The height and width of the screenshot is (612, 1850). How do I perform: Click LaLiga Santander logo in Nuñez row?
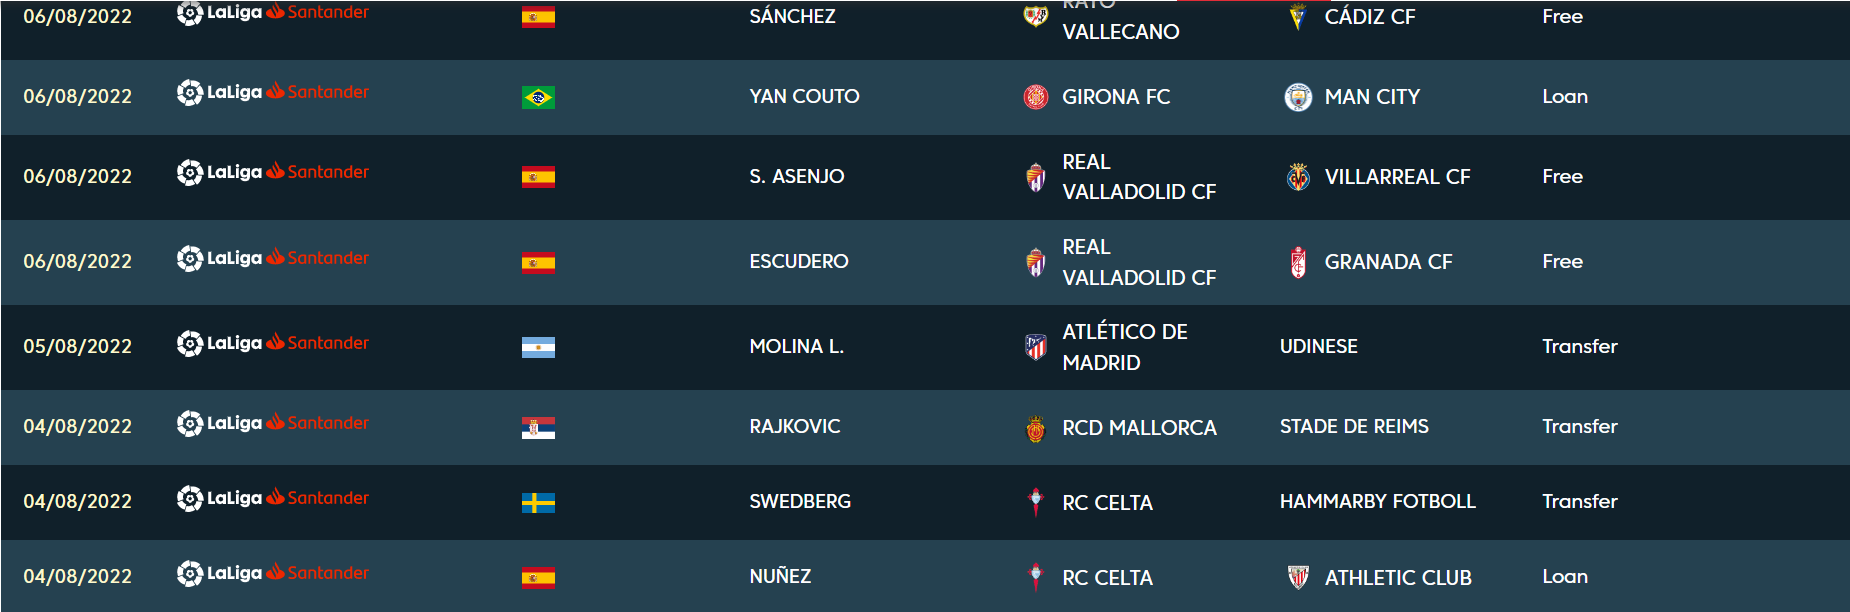272,573
